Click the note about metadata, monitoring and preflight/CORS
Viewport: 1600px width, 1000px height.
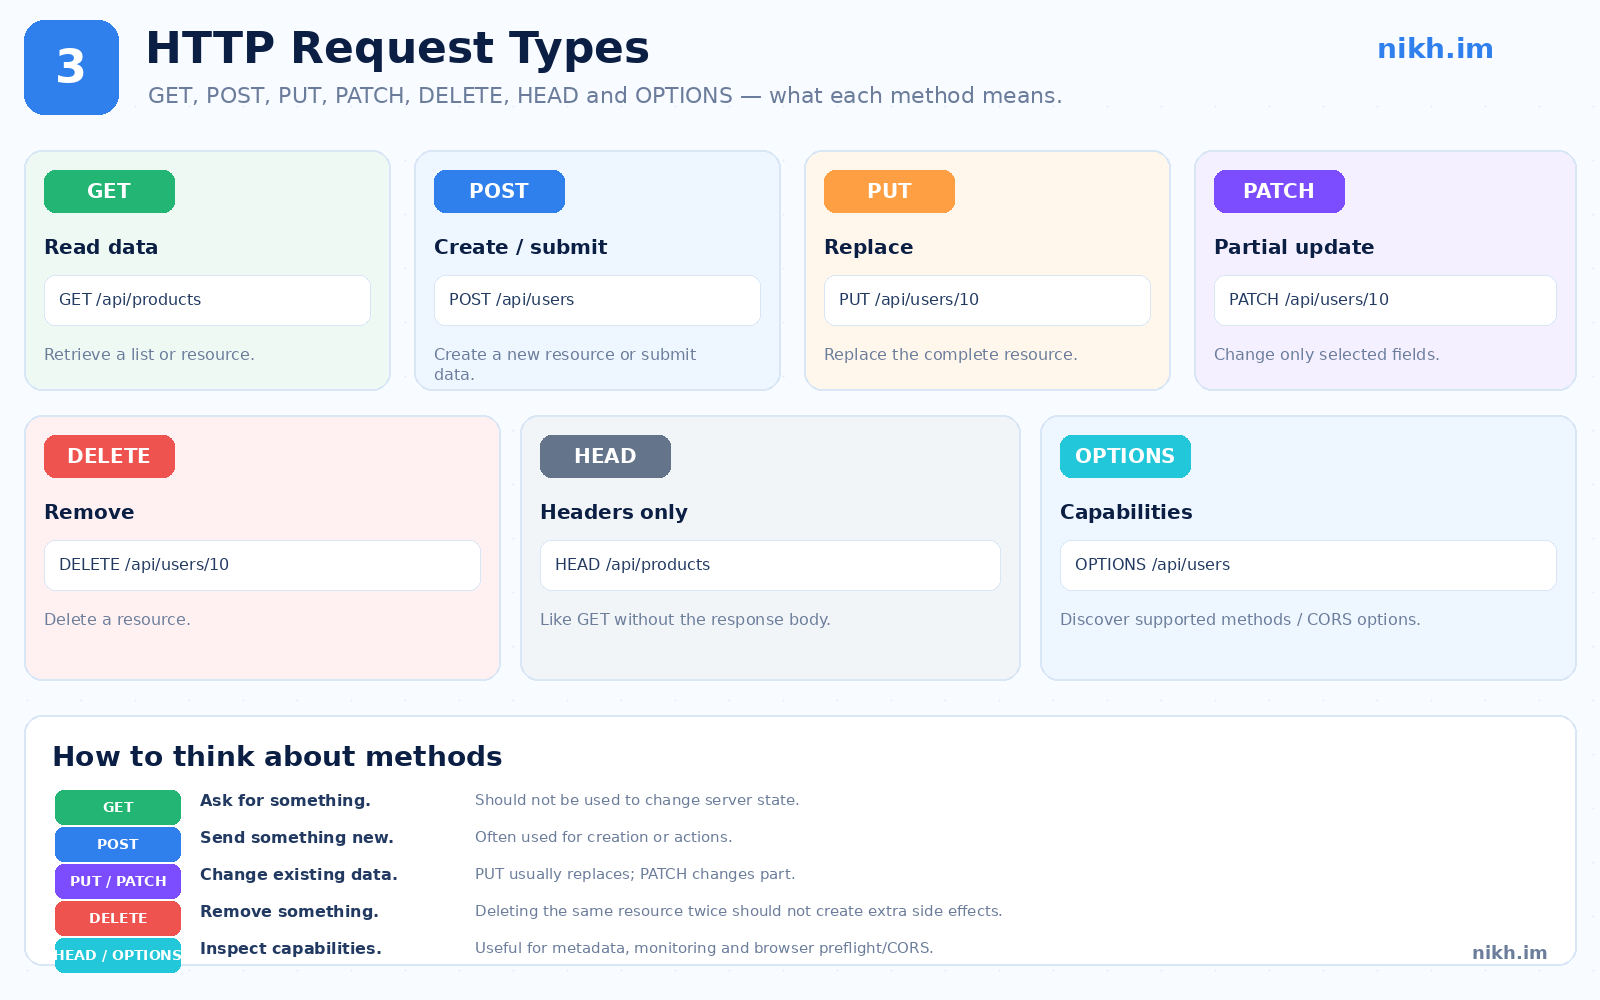(704, 948)
